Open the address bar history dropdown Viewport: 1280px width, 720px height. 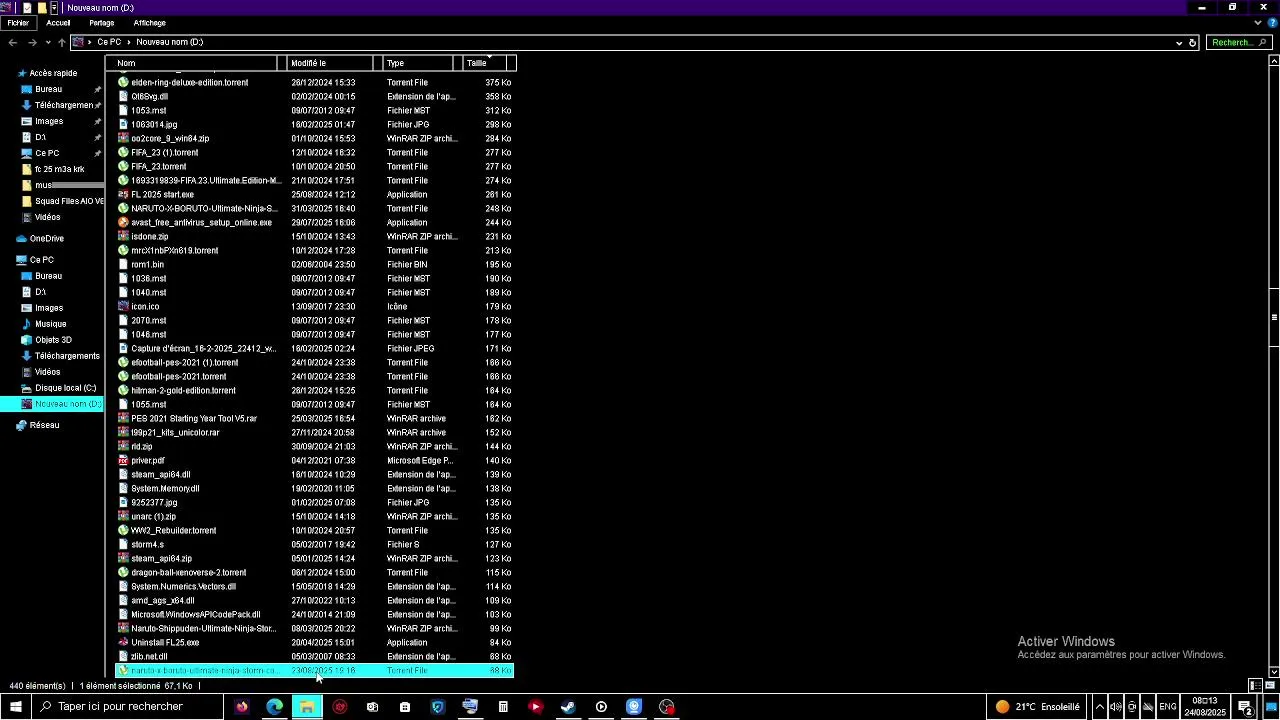(x=1179, y=43)
